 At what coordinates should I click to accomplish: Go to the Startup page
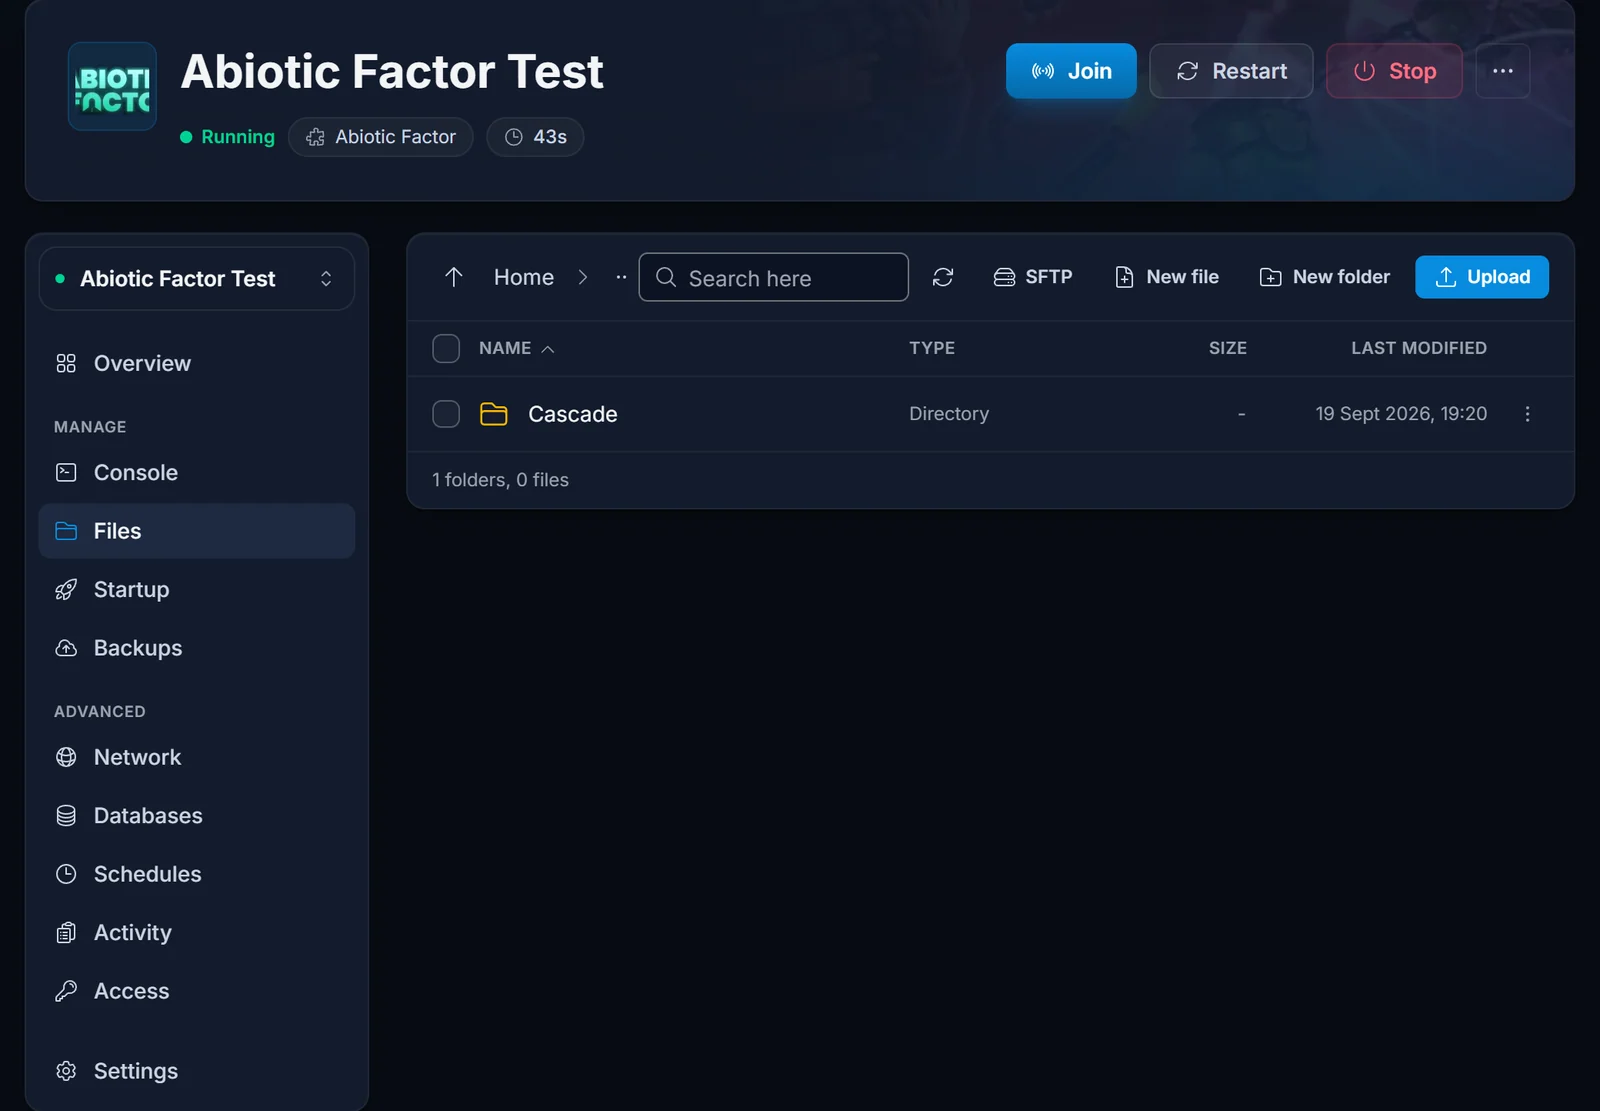197,589
